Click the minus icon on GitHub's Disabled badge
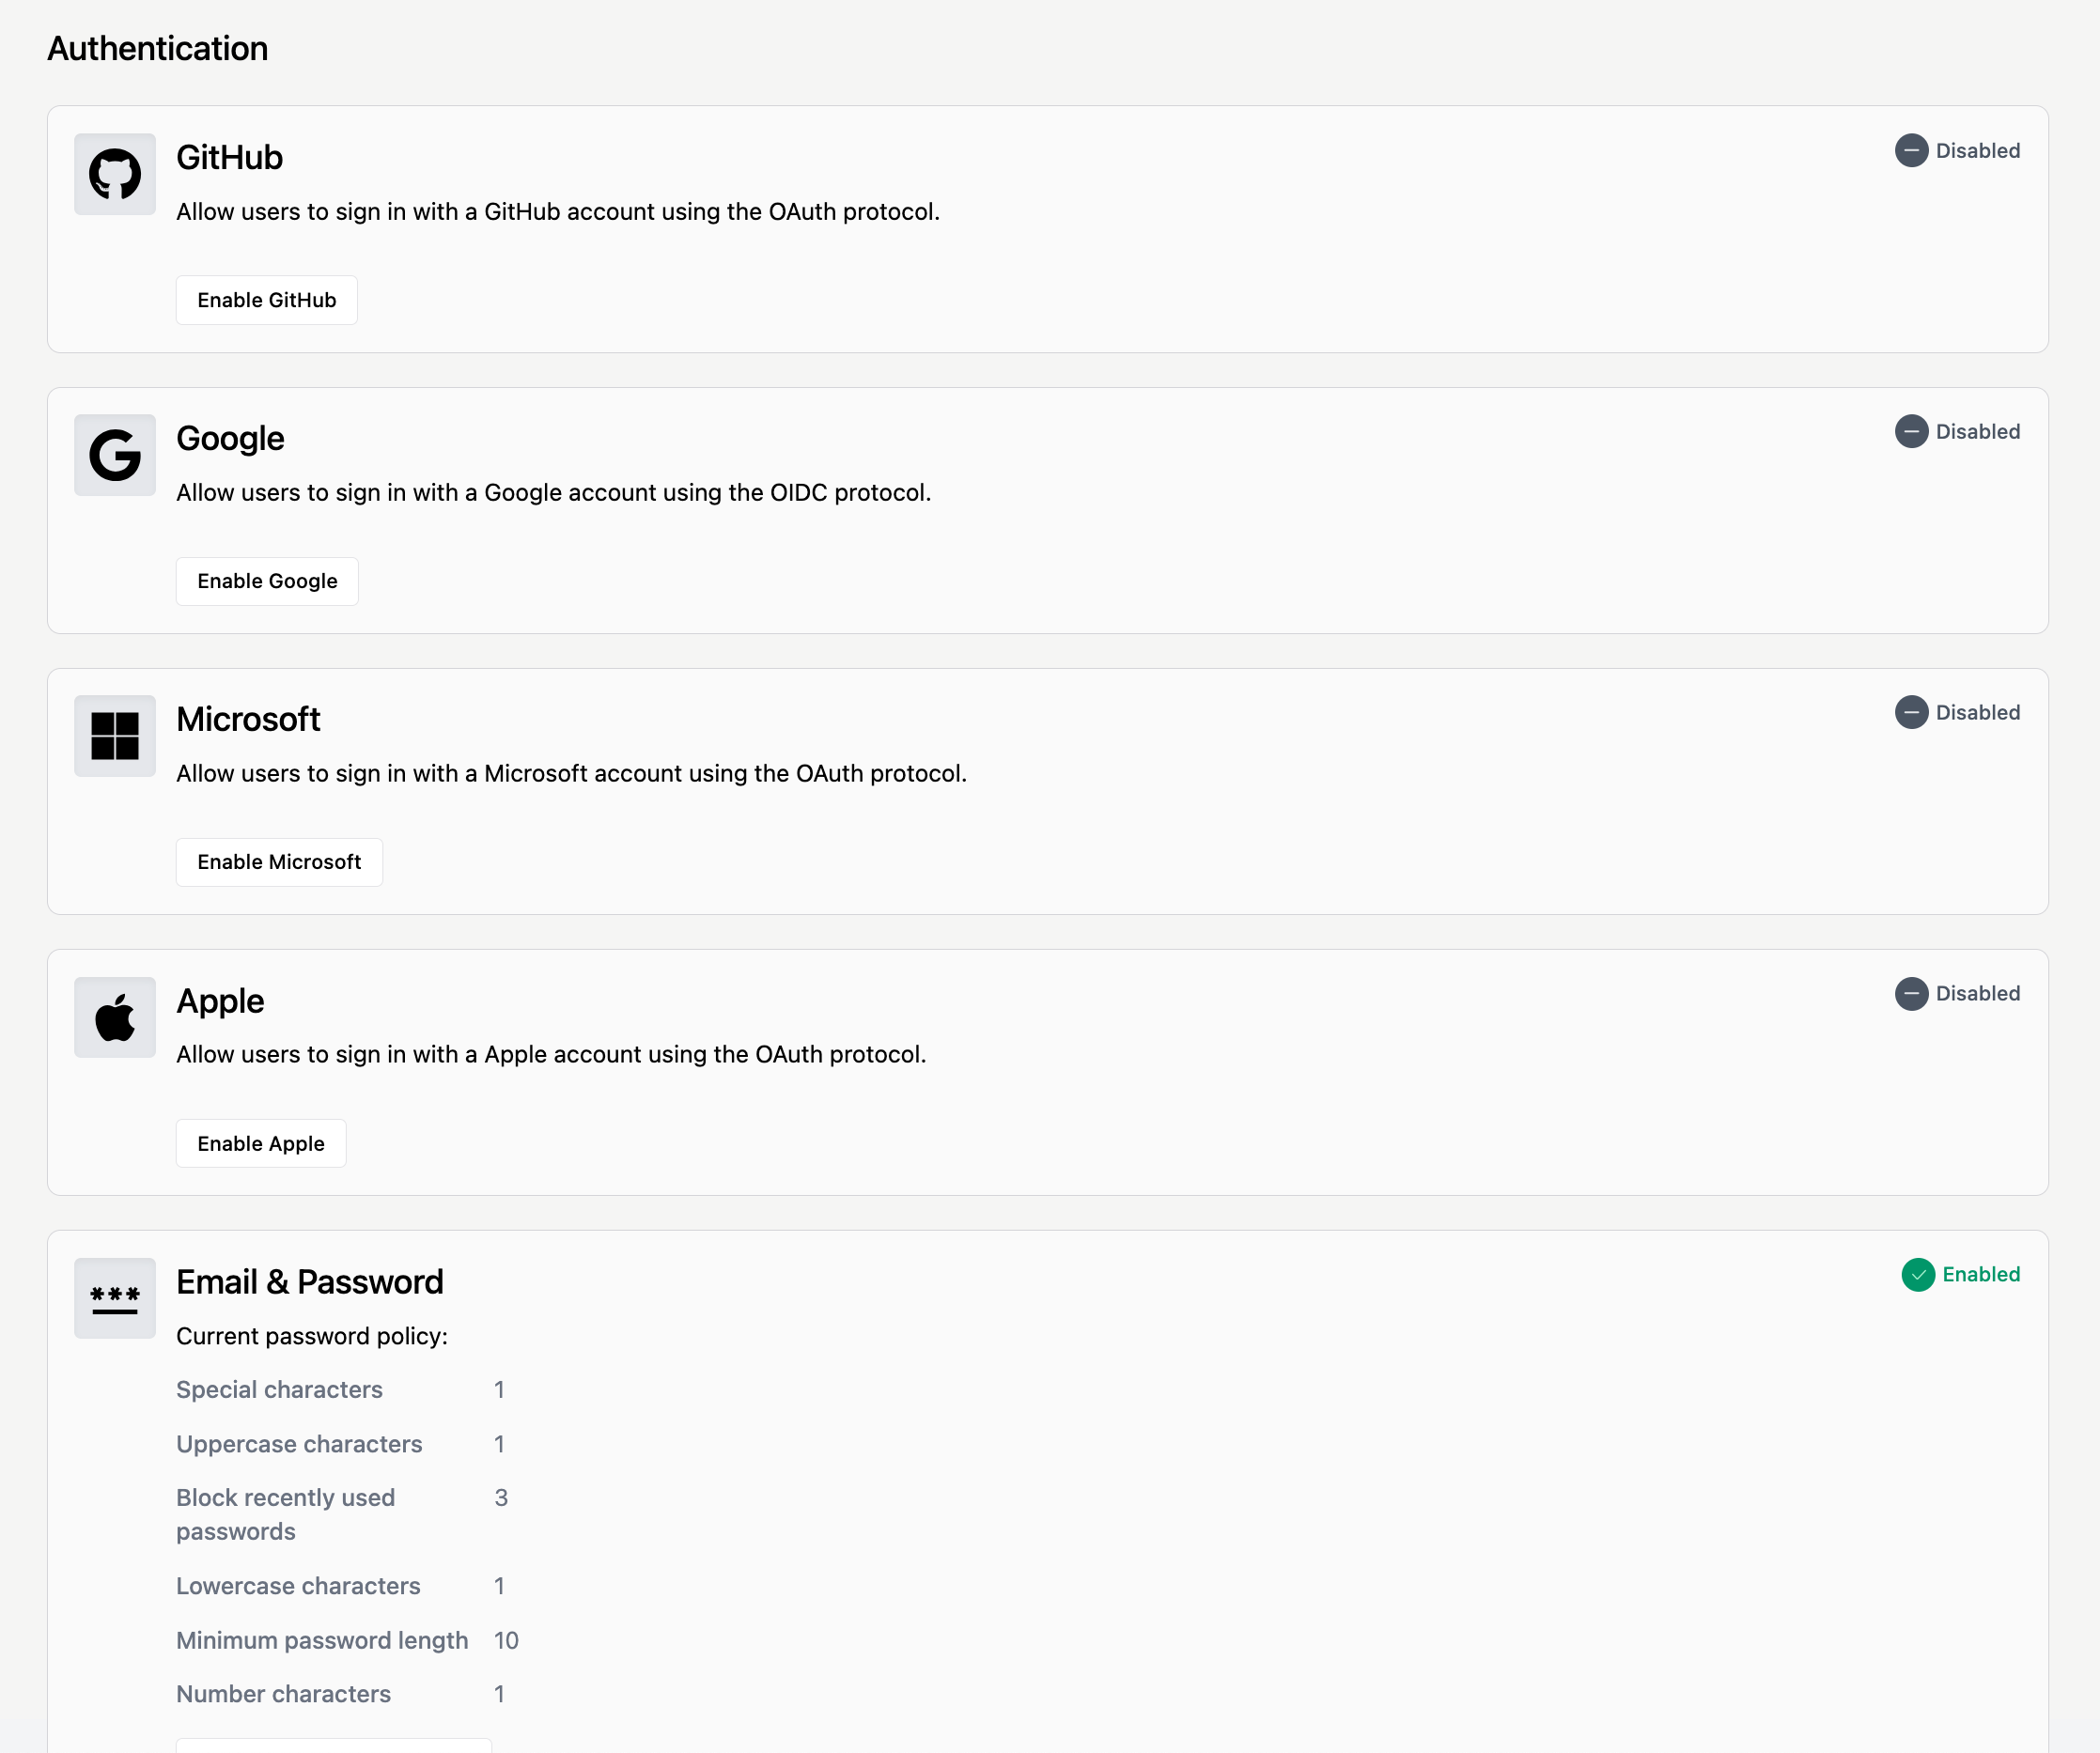This screenshot has width=2100, height=1753. coord(1913,150)
